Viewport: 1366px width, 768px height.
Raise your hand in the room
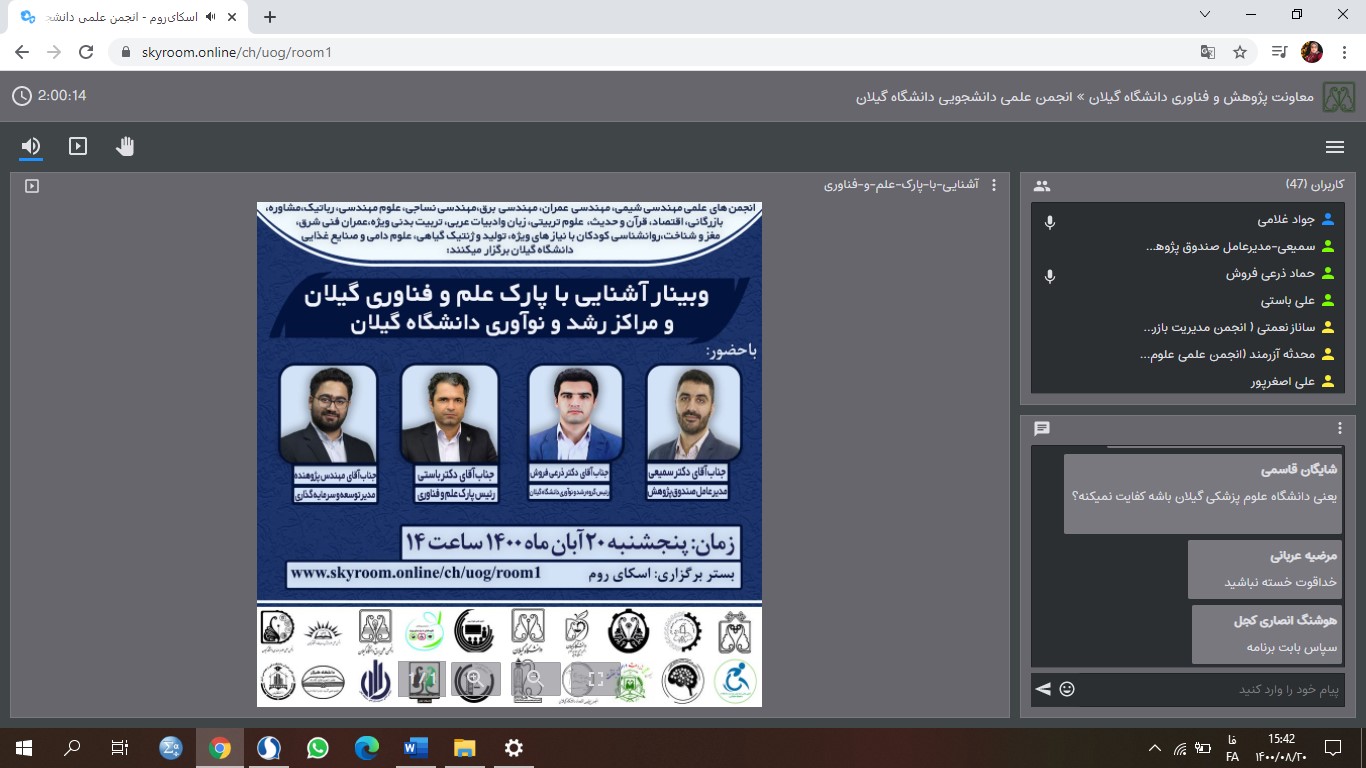(125, 147)
